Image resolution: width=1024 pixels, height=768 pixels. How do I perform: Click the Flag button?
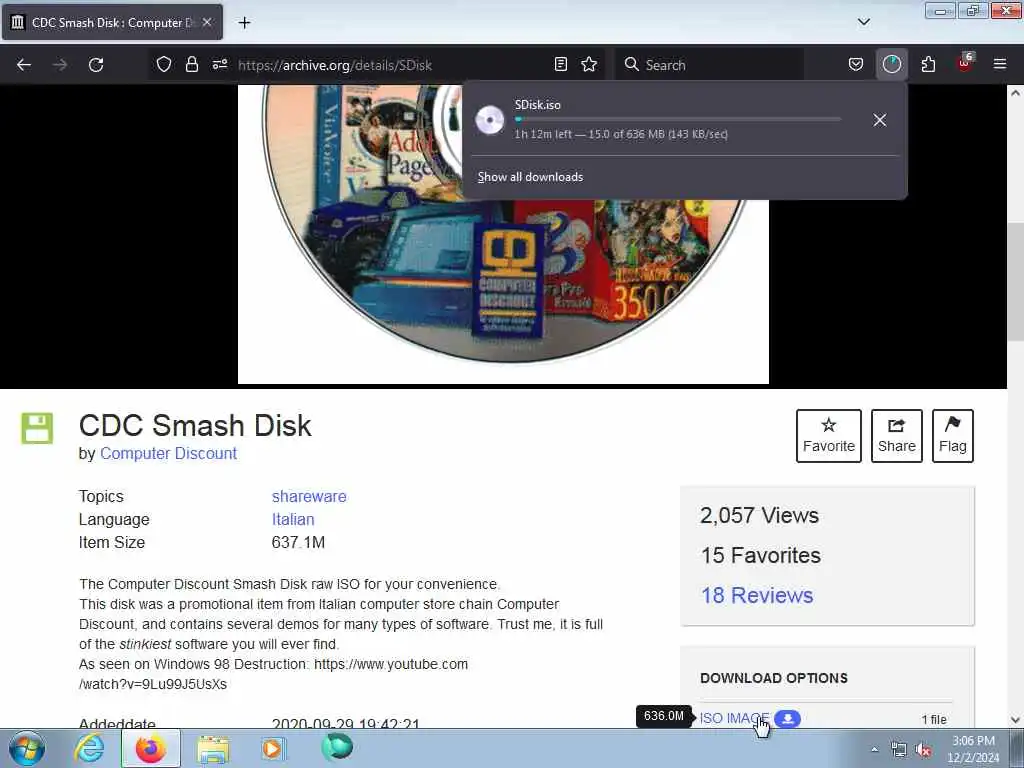coord(953,436)
